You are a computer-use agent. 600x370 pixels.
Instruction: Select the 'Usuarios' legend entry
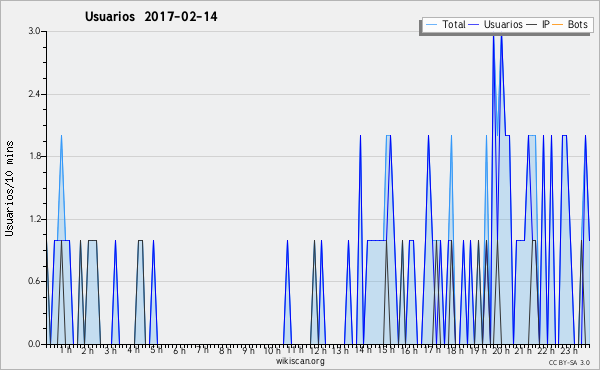503,24
